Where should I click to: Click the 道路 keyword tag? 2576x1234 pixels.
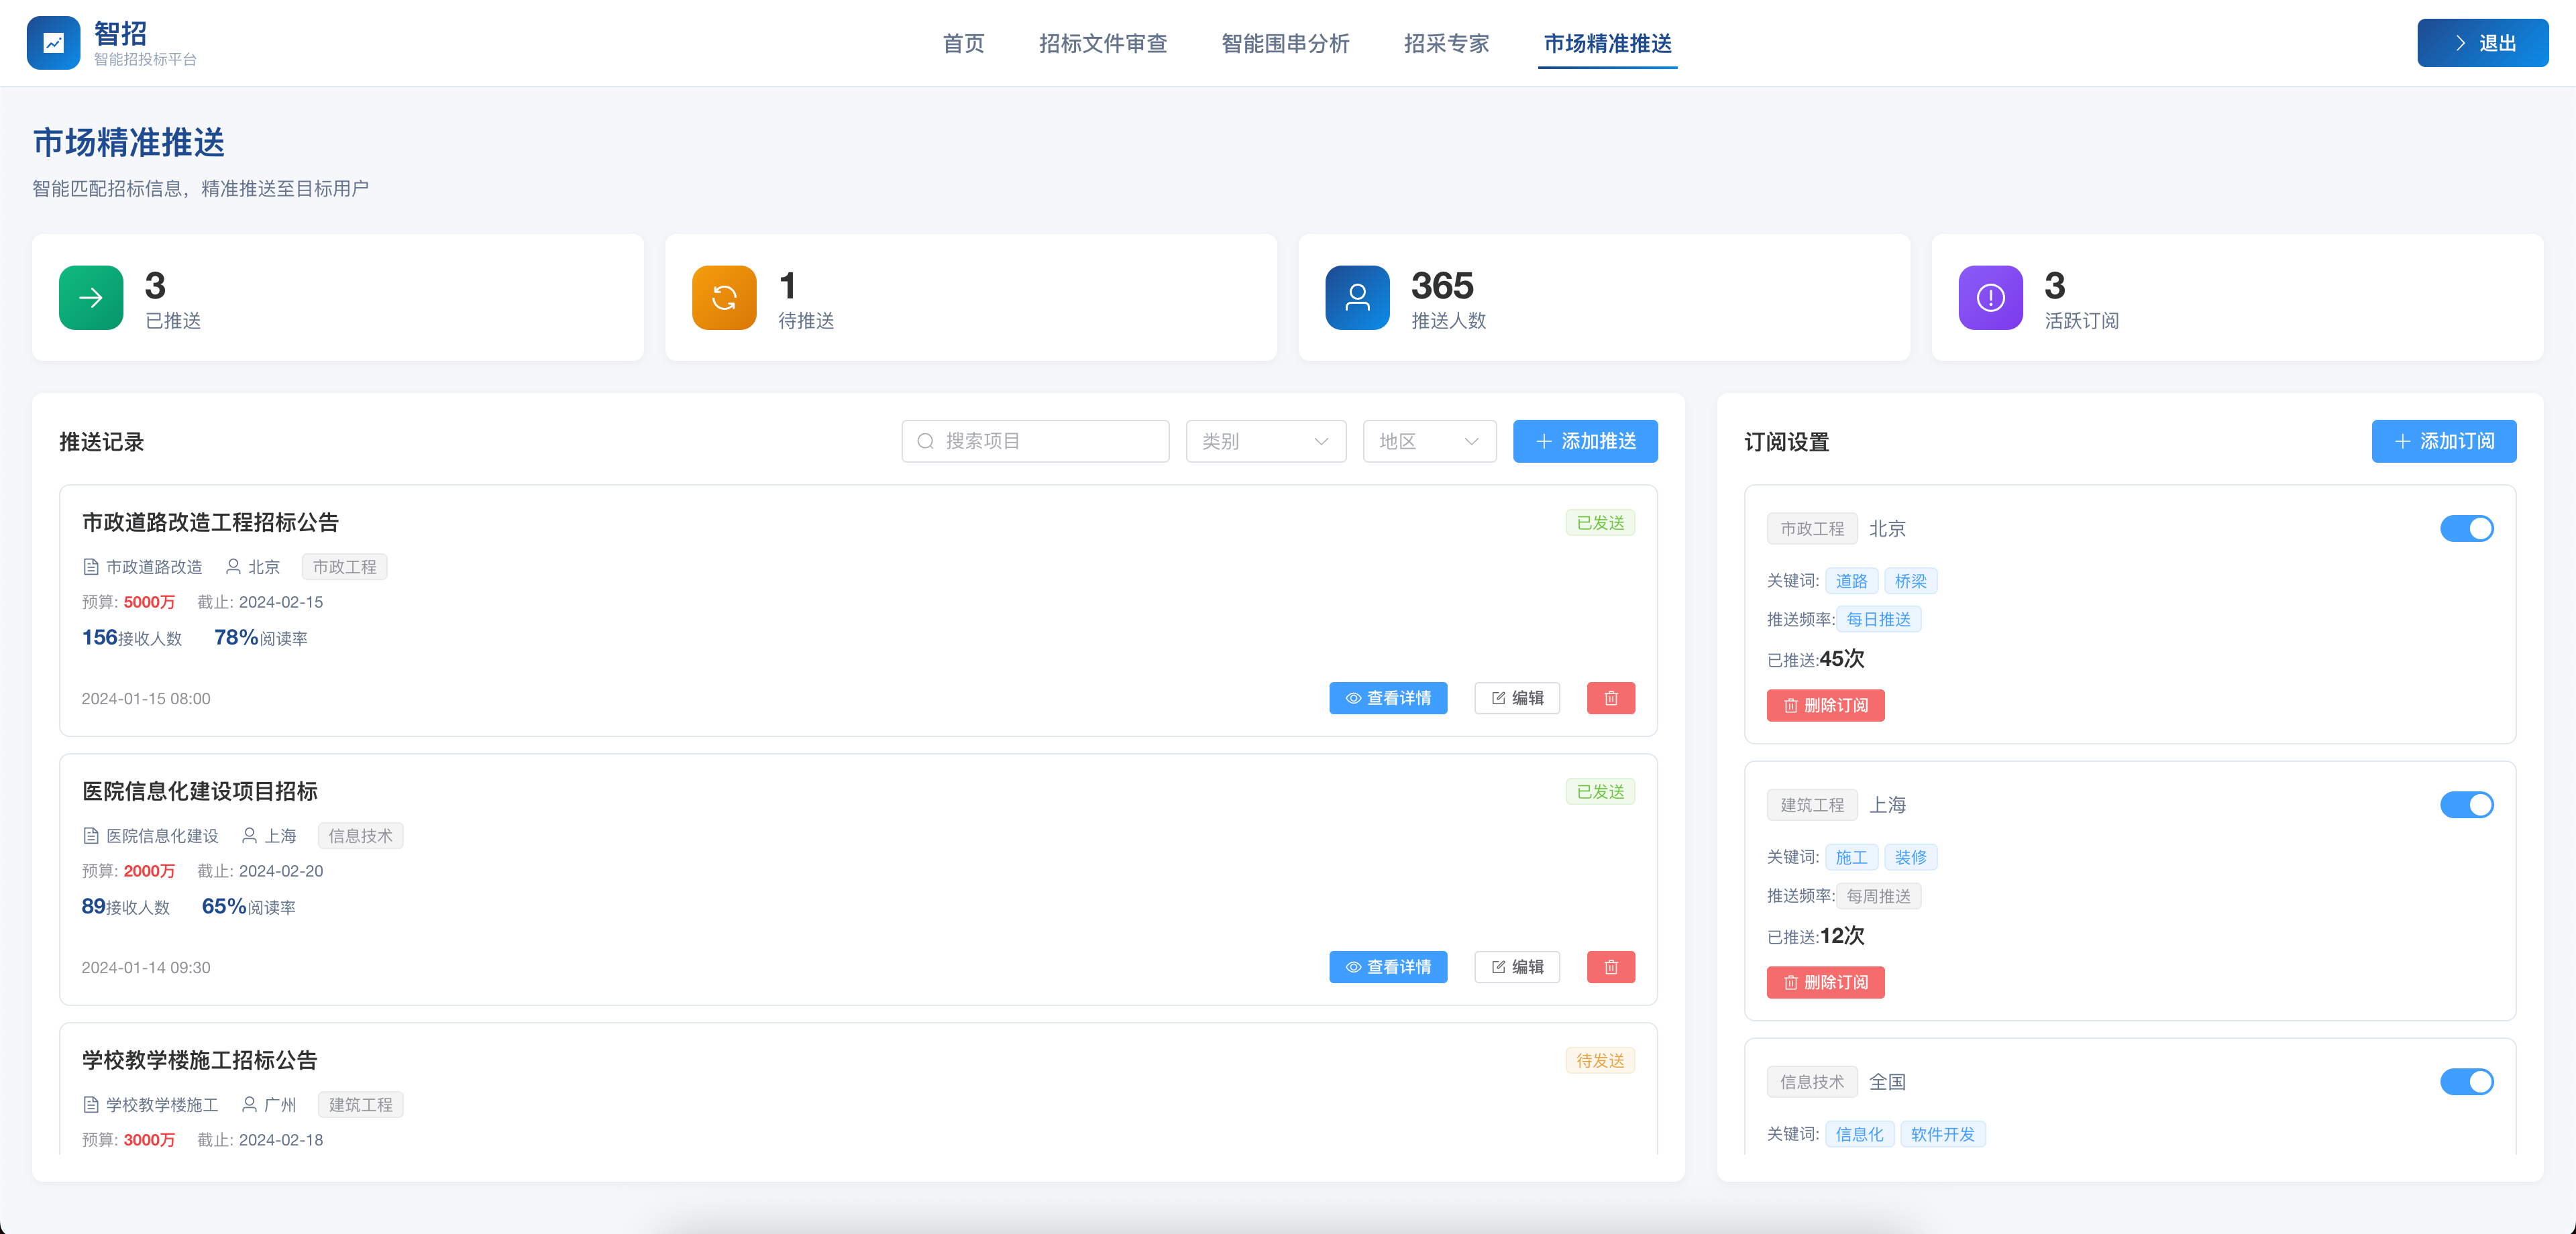click(1851, 581)
